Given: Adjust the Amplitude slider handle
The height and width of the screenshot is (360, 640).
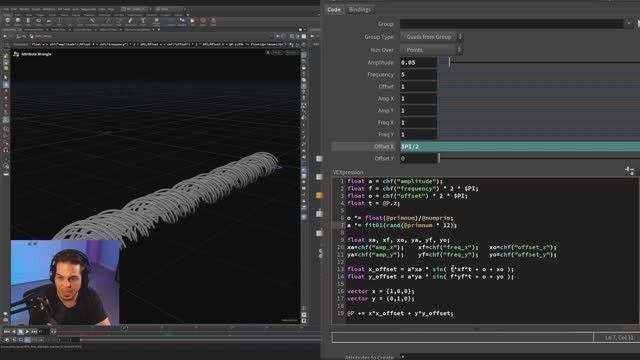Looking at the screenshot, I should (x=449, y=62).
